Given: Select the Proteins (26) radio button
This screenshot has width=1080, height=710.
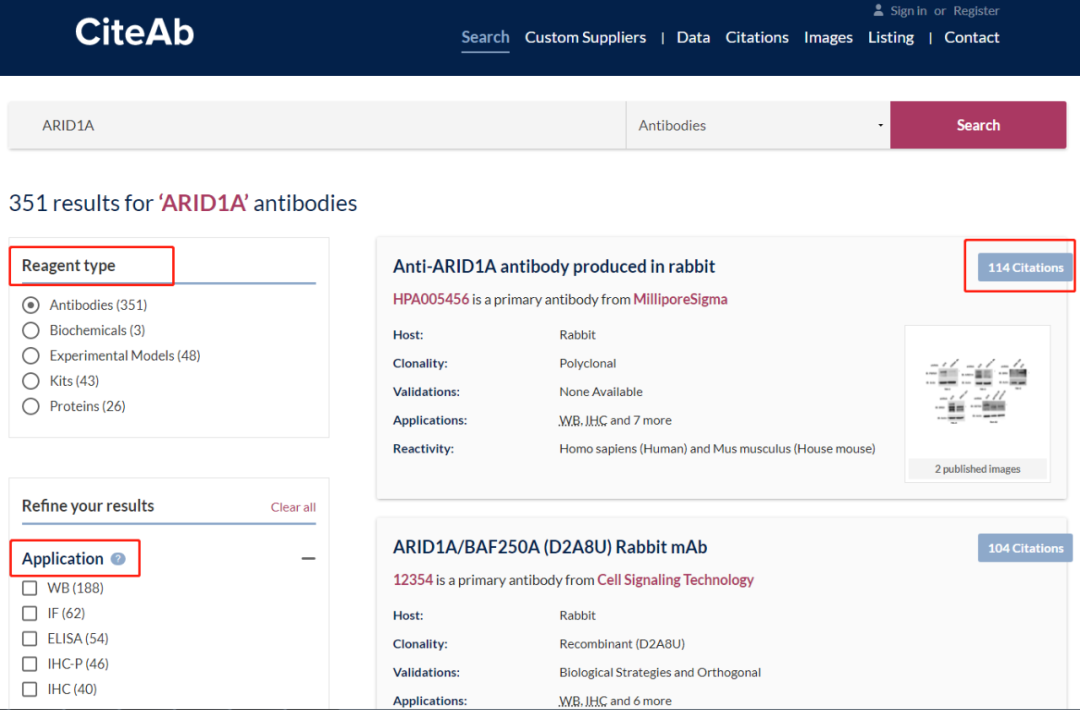Looking at the screenshot, I should pyautogui.click(x=30, y=406).
